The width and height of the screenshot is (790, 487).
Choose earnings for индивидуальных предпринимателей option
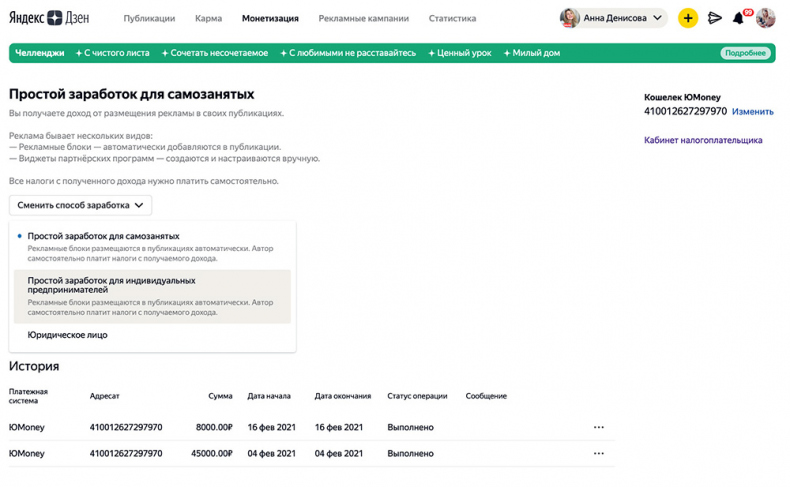pyautogui.click(x=111, y=285)
